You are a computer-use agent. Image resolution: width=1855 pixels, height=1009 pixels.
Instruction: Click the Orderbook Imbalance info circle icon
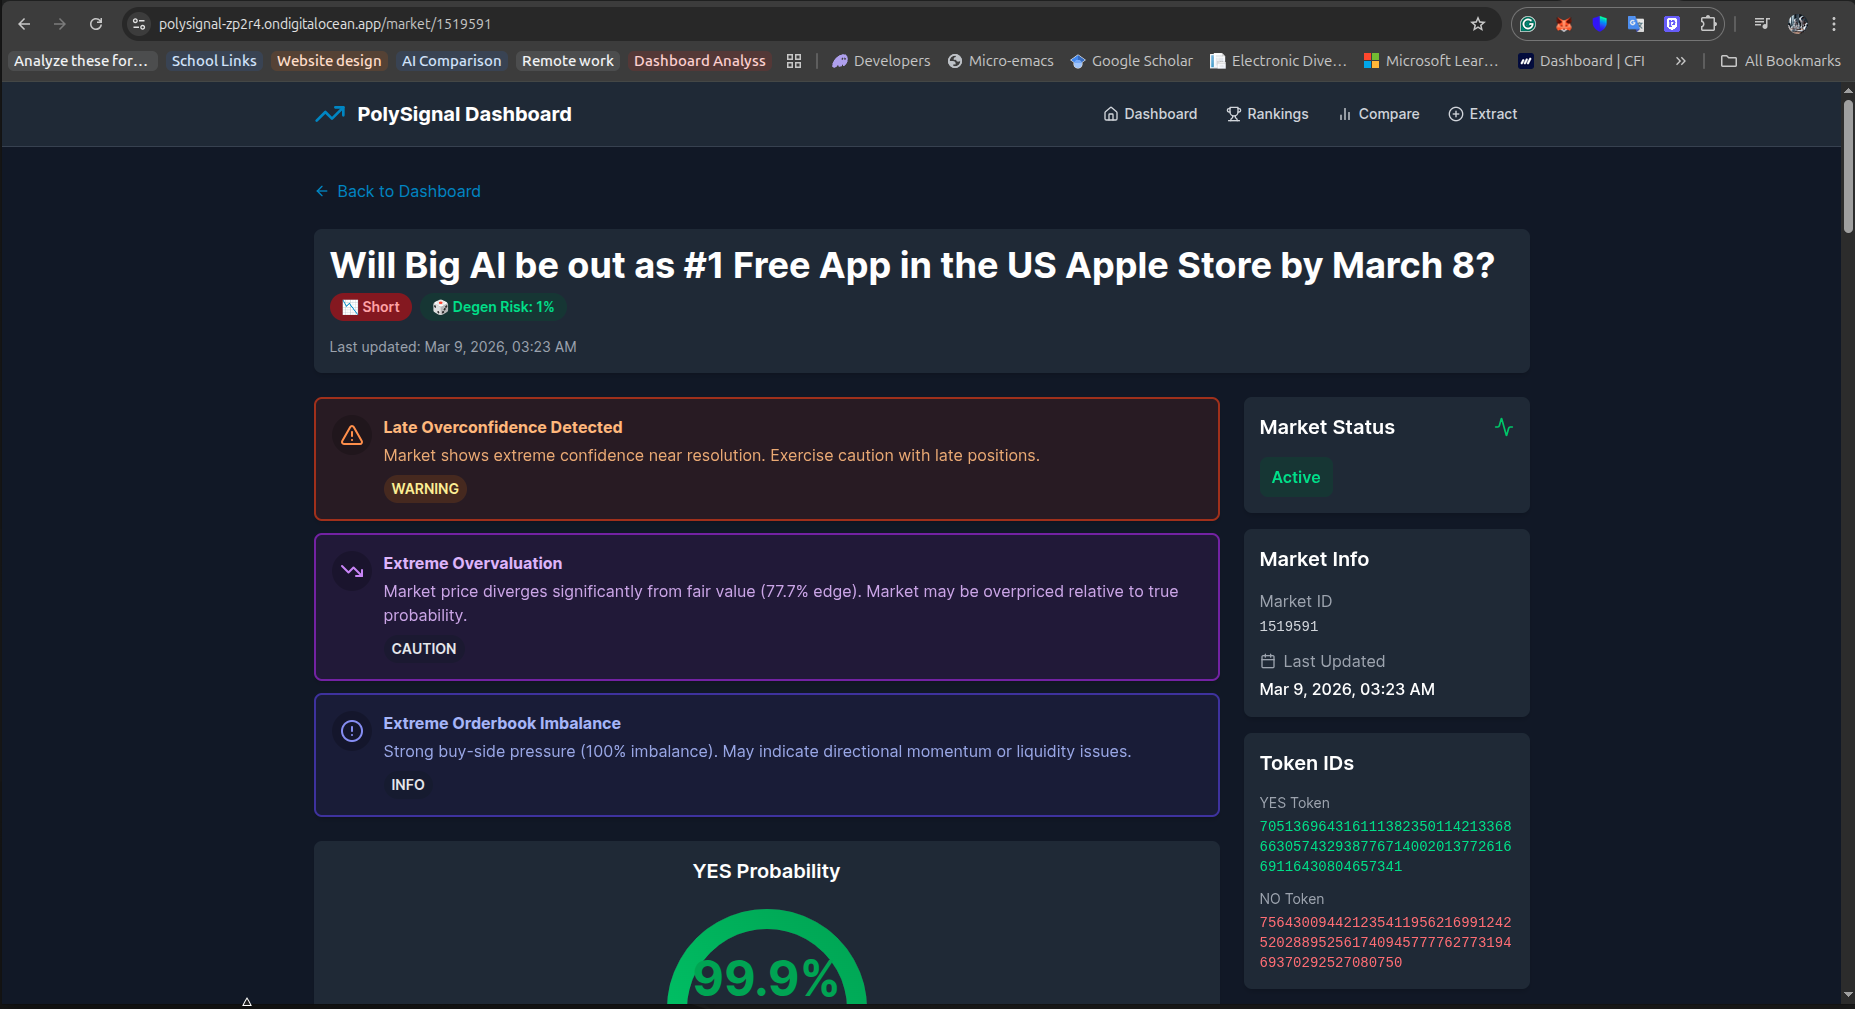coord(352,731)
